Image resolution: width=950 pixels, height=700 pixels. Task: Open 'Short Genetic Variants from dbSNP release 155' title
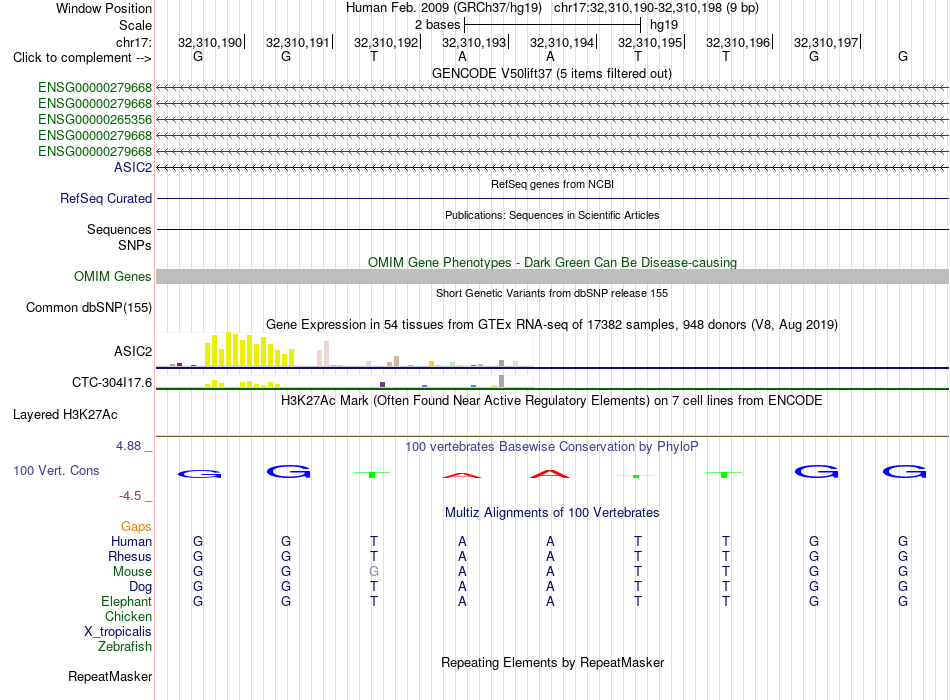[x=552, y=293]
